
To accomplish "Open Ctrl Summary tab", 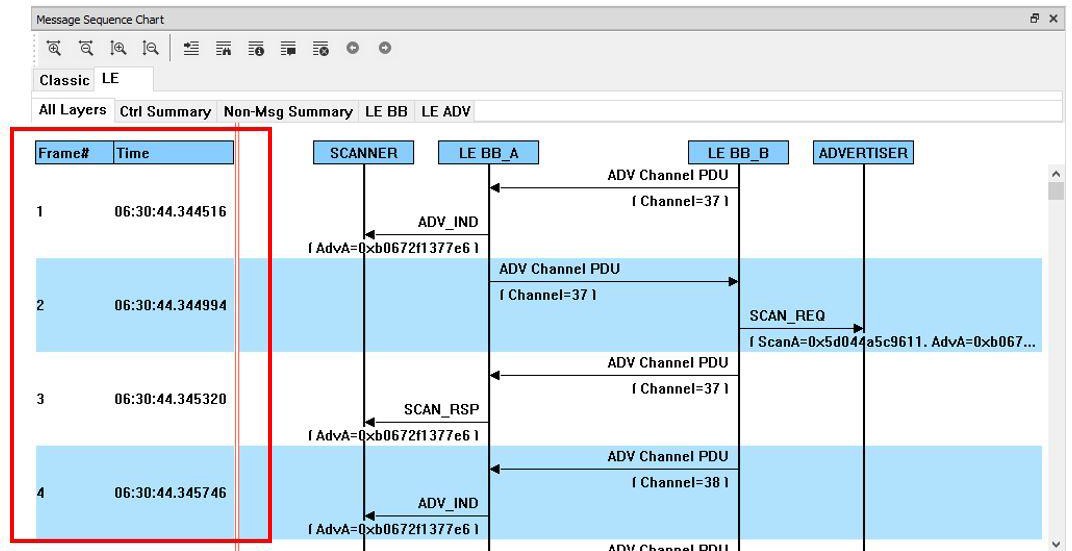I will 165,111.
